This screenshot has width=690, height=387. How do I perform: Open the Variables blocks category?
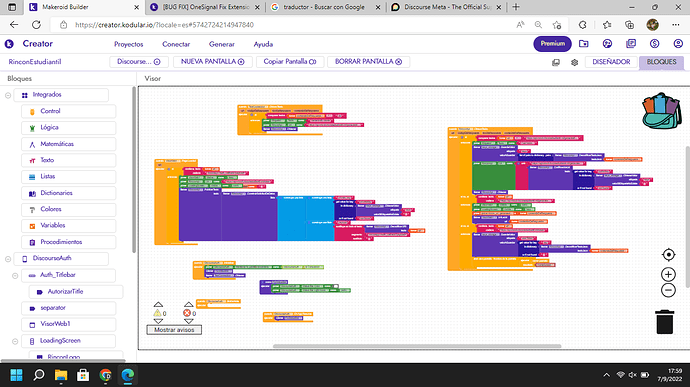(68, 225)
